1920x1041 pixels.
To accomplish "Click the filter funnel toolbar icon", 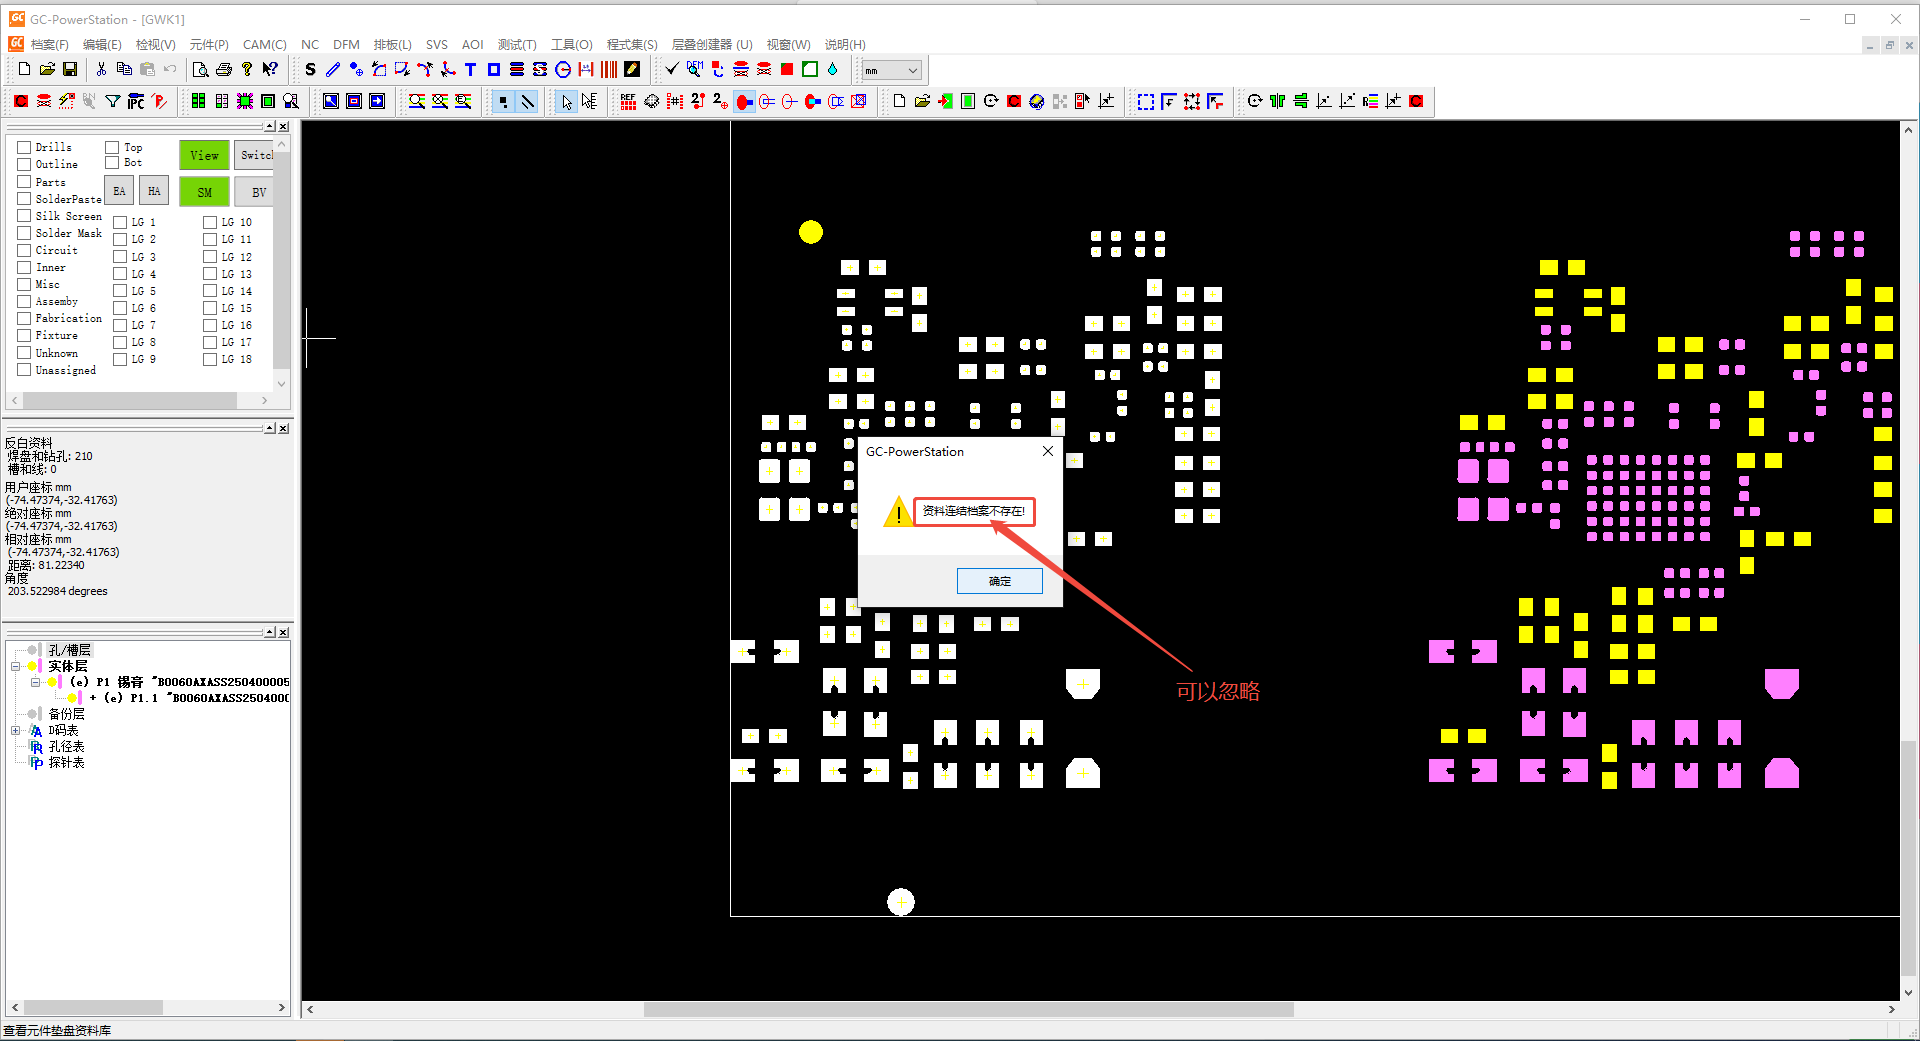I will [x=113, y=101].
